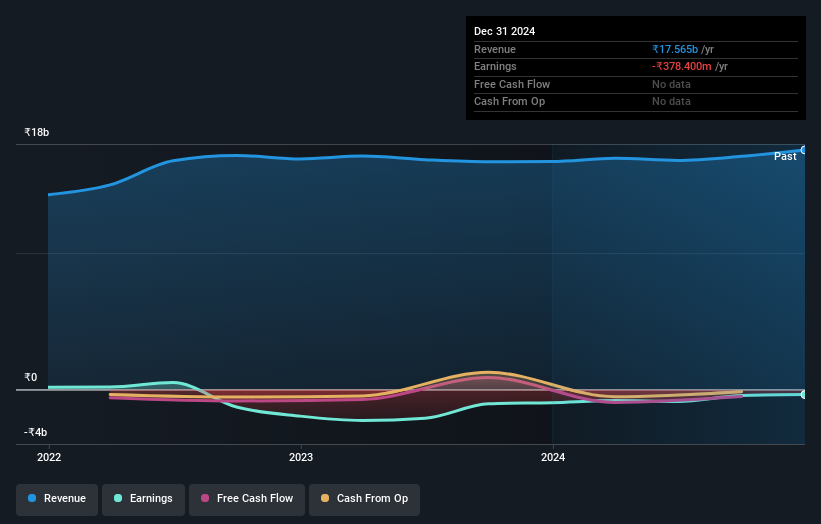821x524 pixels.
Task: Click the teal Earnings legend dot
Action: pos(118,498)
